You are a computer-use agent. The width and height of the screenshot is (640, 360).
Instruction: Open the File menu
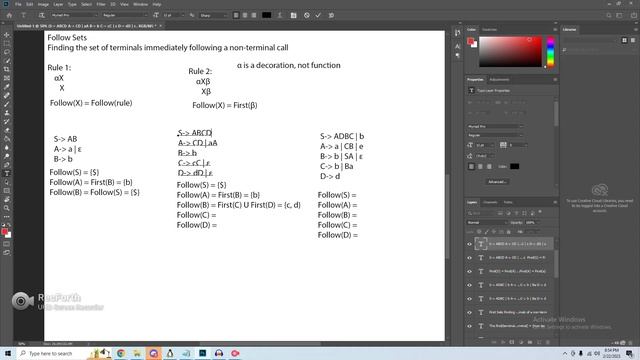18,4
